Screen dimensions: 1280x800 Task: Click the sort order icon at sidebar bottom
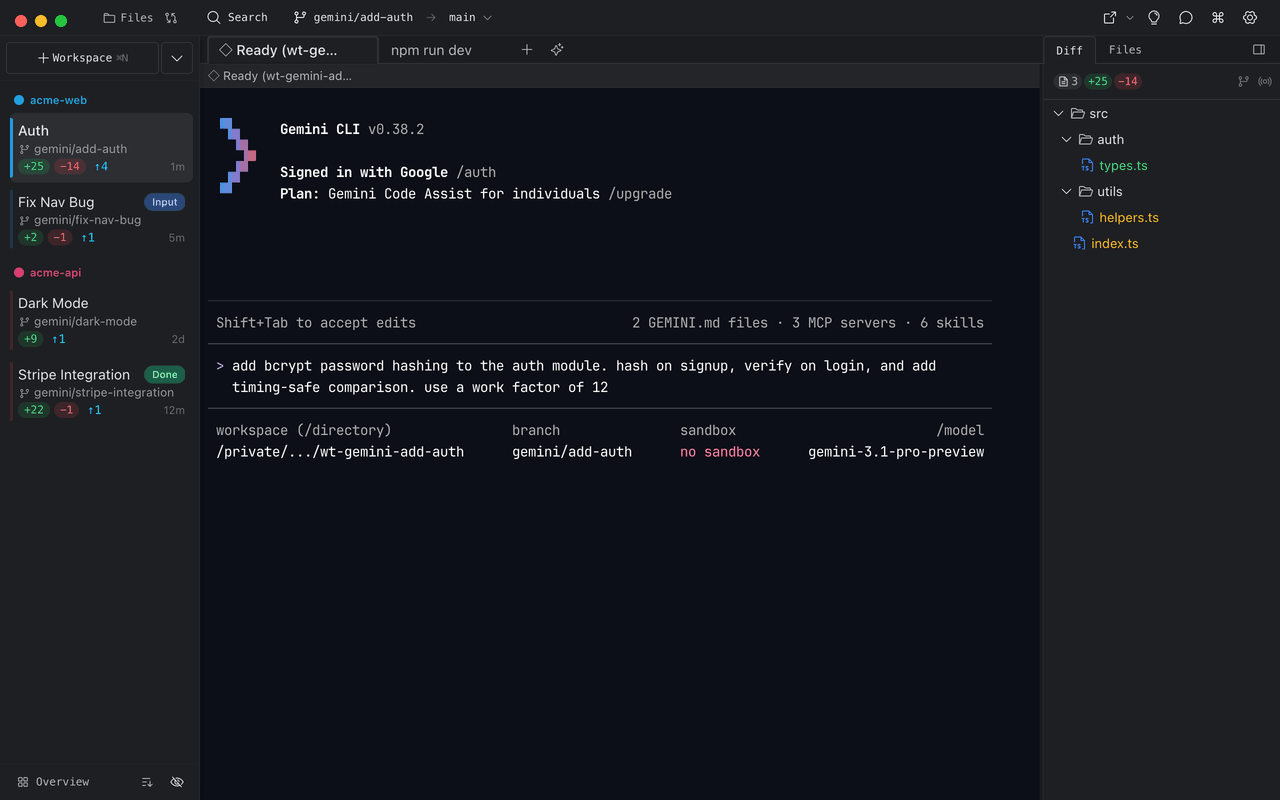147,782
